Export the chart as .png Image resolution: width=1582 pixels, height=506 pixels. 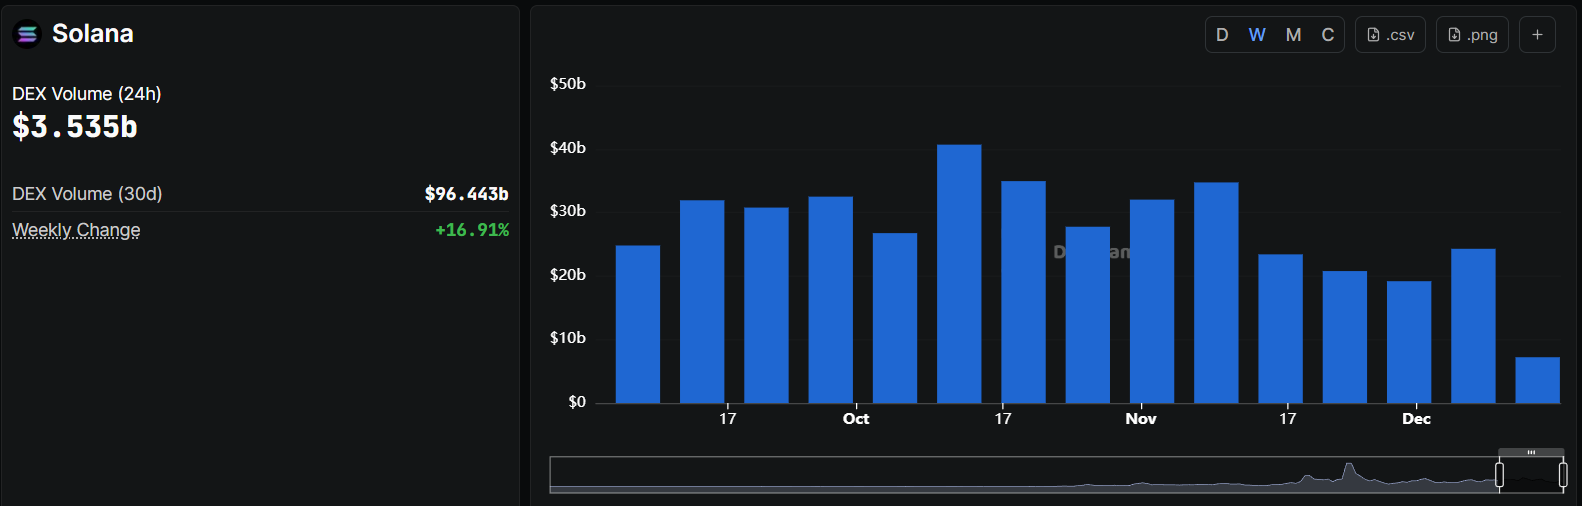(x=1472, y=35)
